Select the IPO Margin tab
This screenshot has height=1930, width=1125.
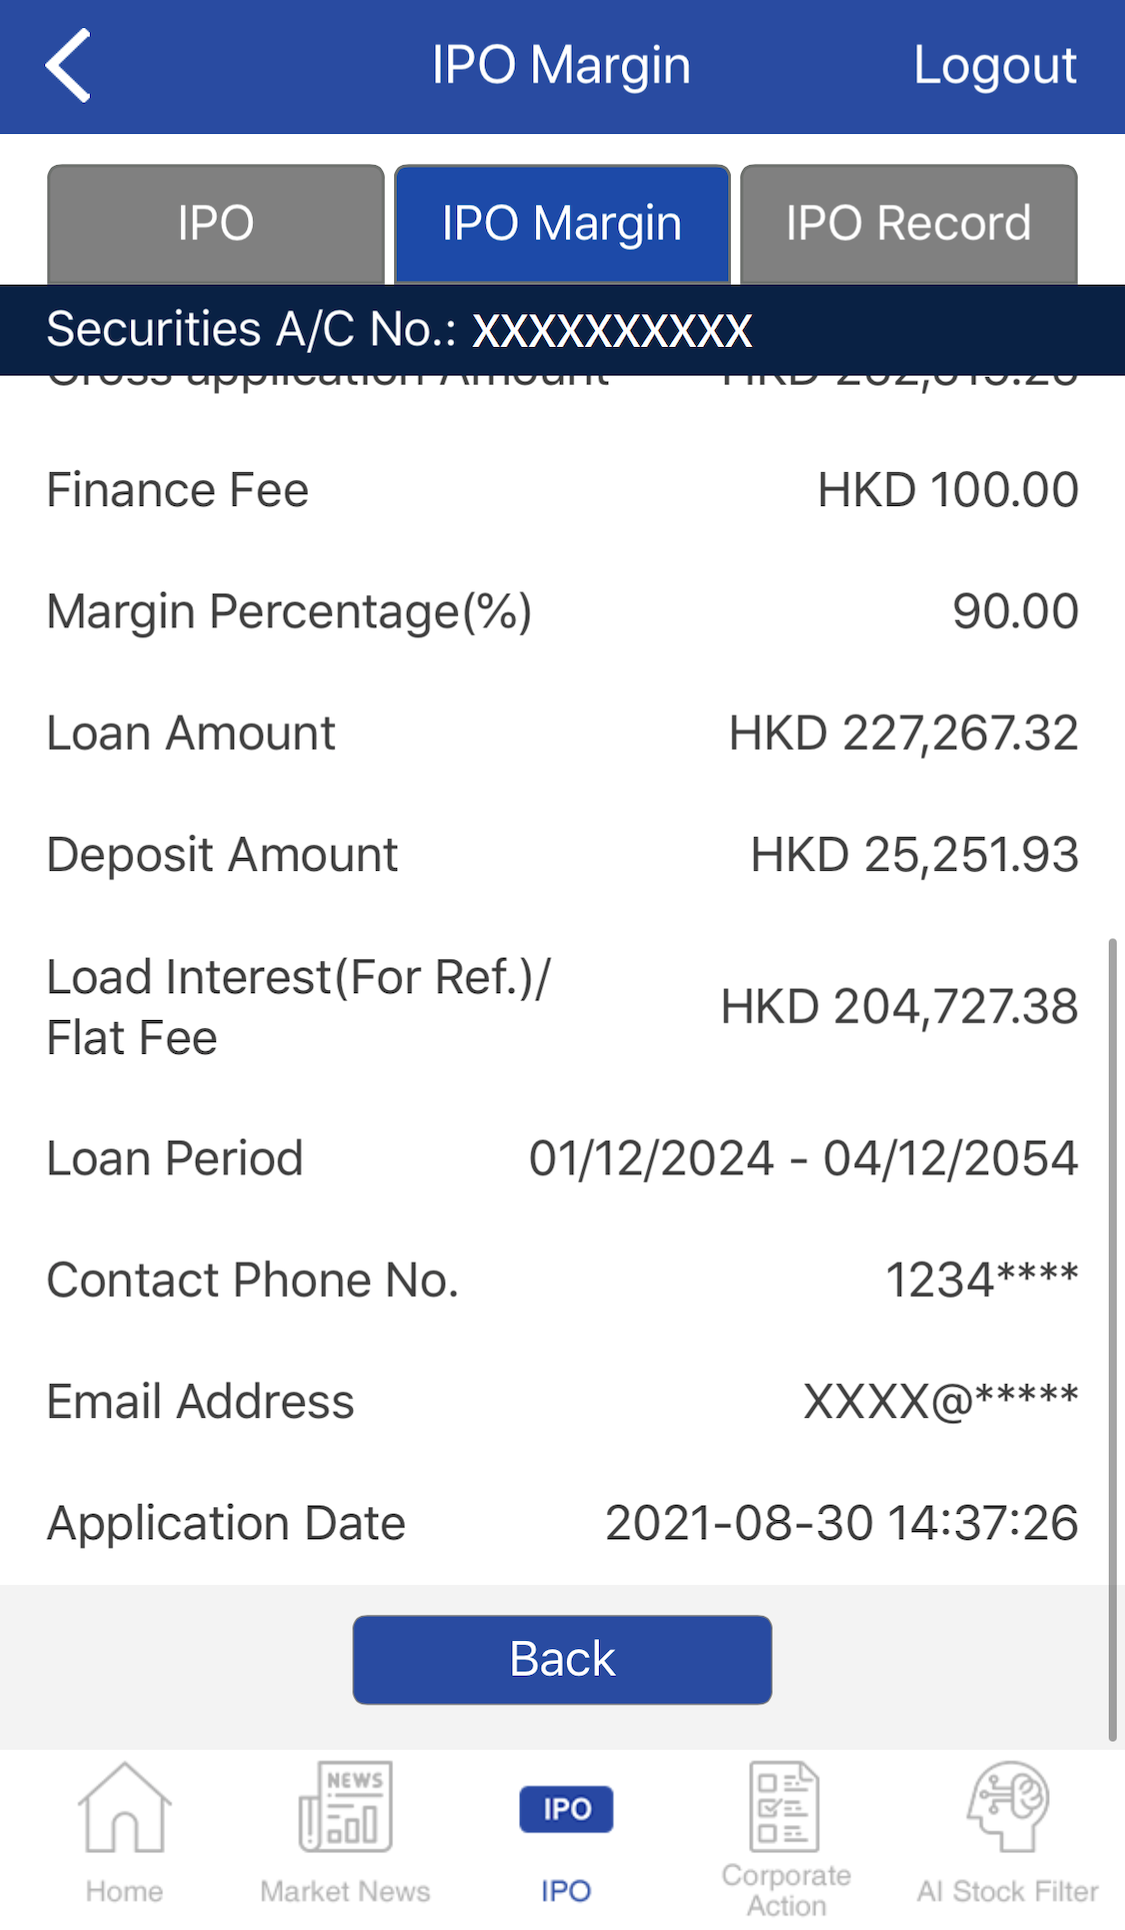coord(562,224)
